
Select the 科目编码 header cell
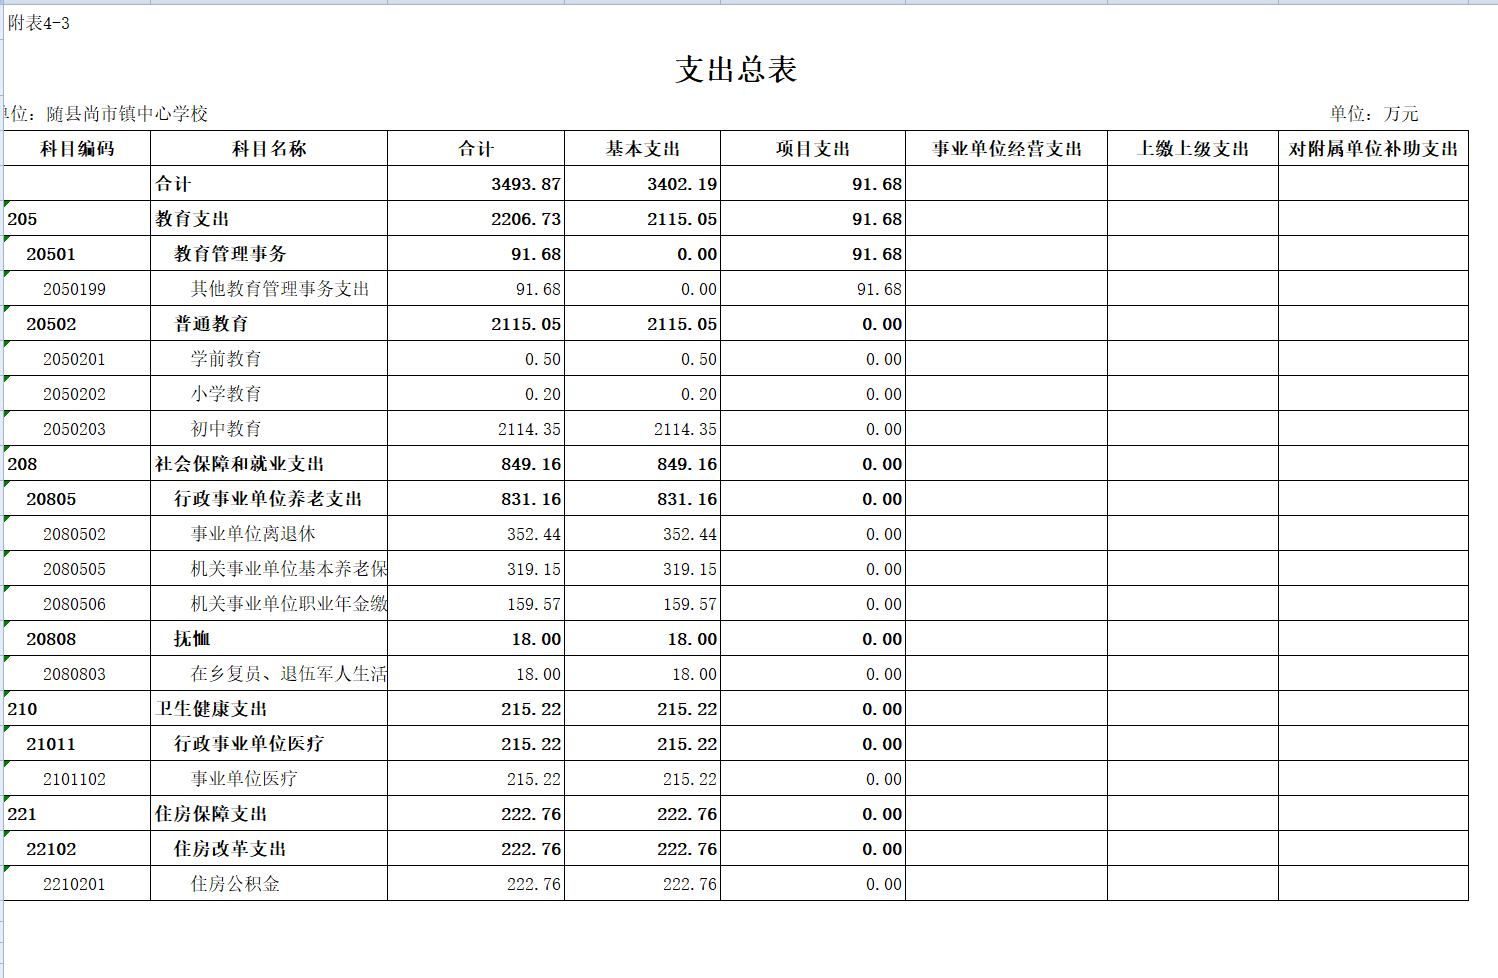77,149
